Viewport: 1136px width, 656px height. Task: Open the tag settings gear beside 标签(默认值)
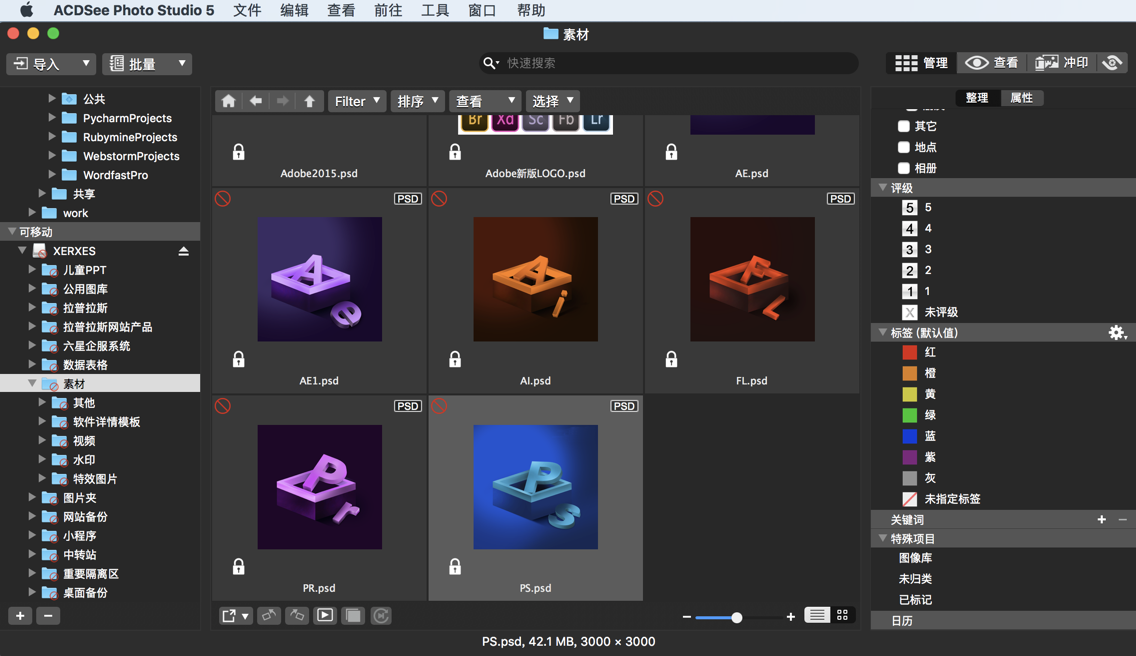(x=1117, y=332)
